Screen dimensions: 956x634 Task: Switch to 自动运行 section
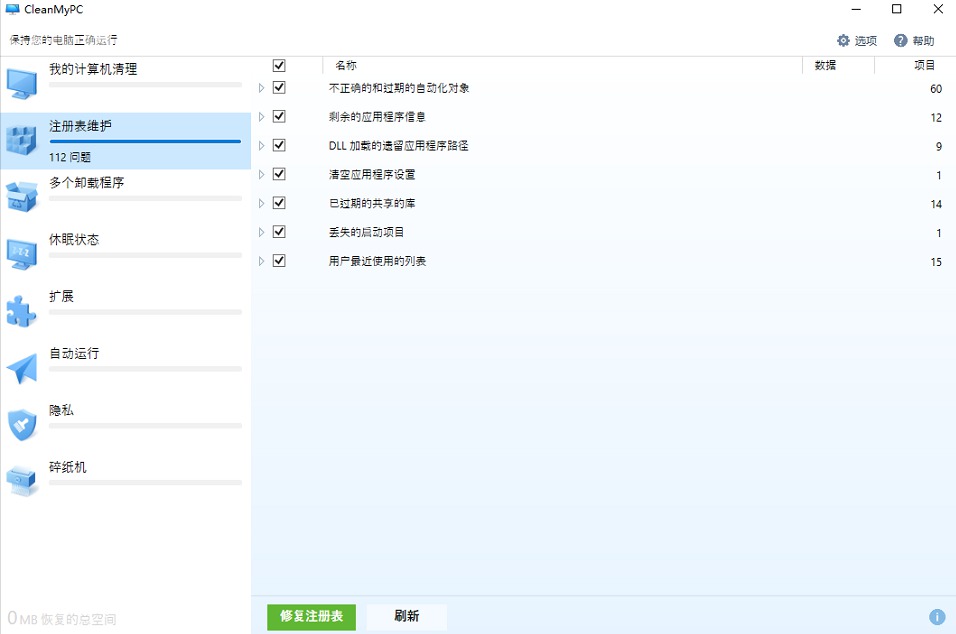pyautogui.click(x=126, y=368)
